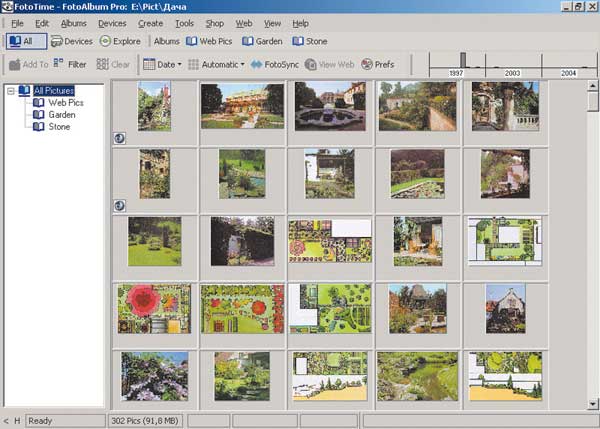Click the Clear button

113,64
